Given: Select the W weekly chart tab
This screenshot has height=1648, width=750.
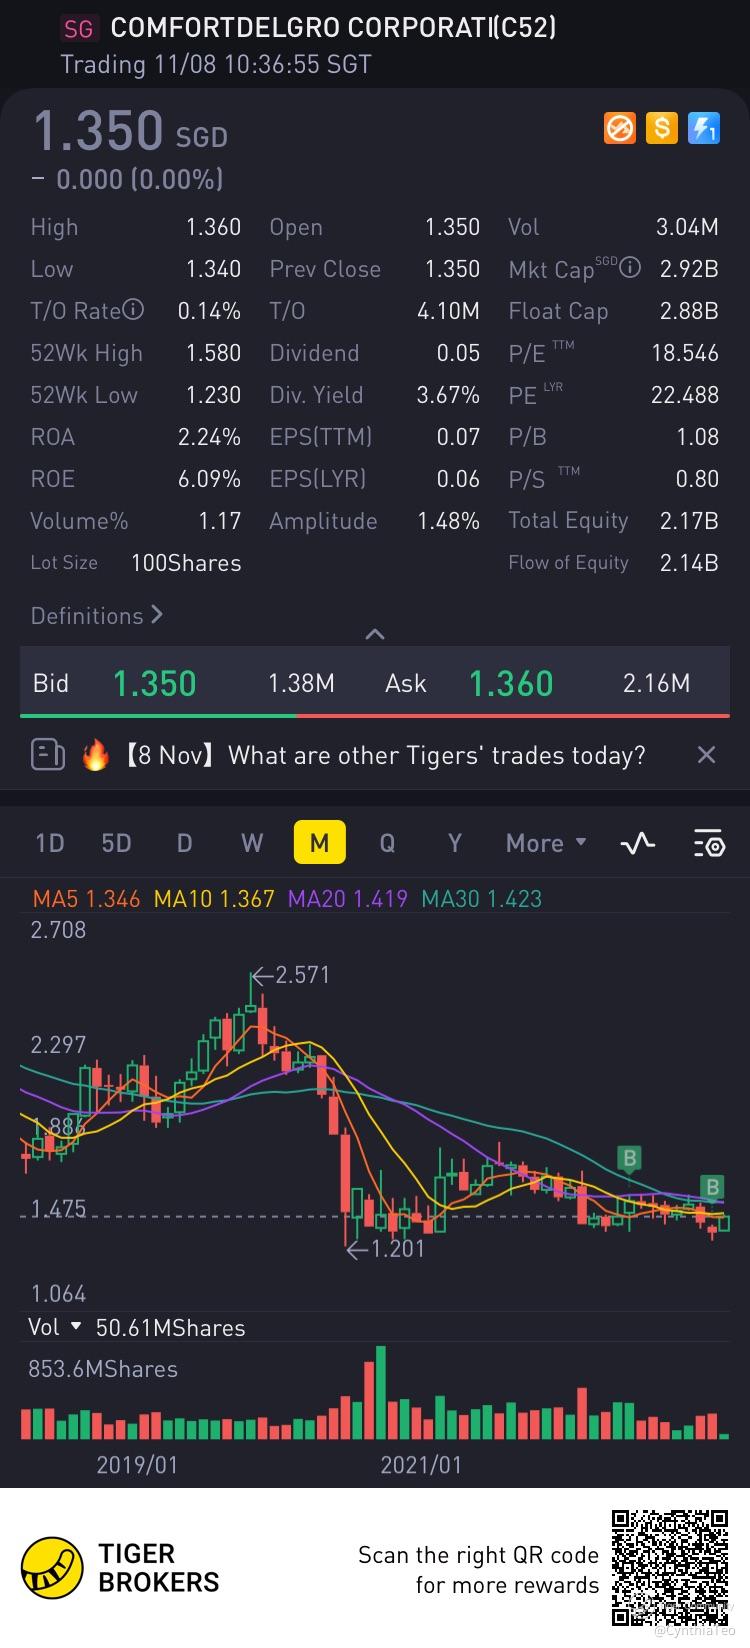Looking at the screenshot, I should click(x=252, y=843).
